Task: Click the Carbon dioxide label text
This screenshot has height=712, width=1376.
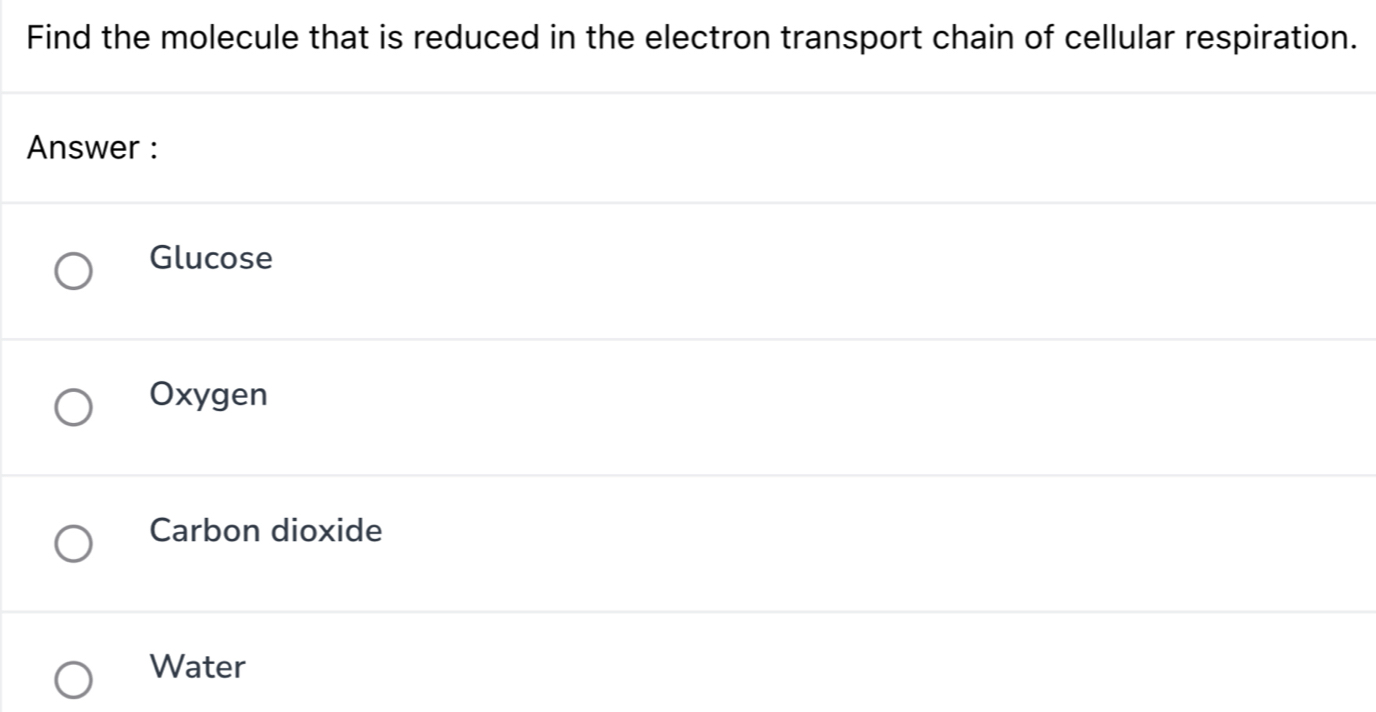Action: point(265,530)
